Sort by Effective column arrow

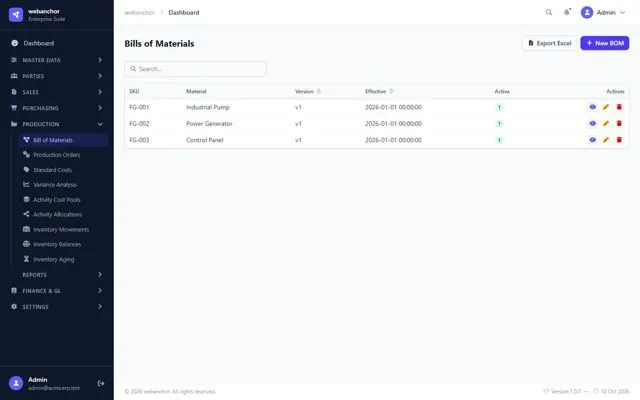(391, 91)
